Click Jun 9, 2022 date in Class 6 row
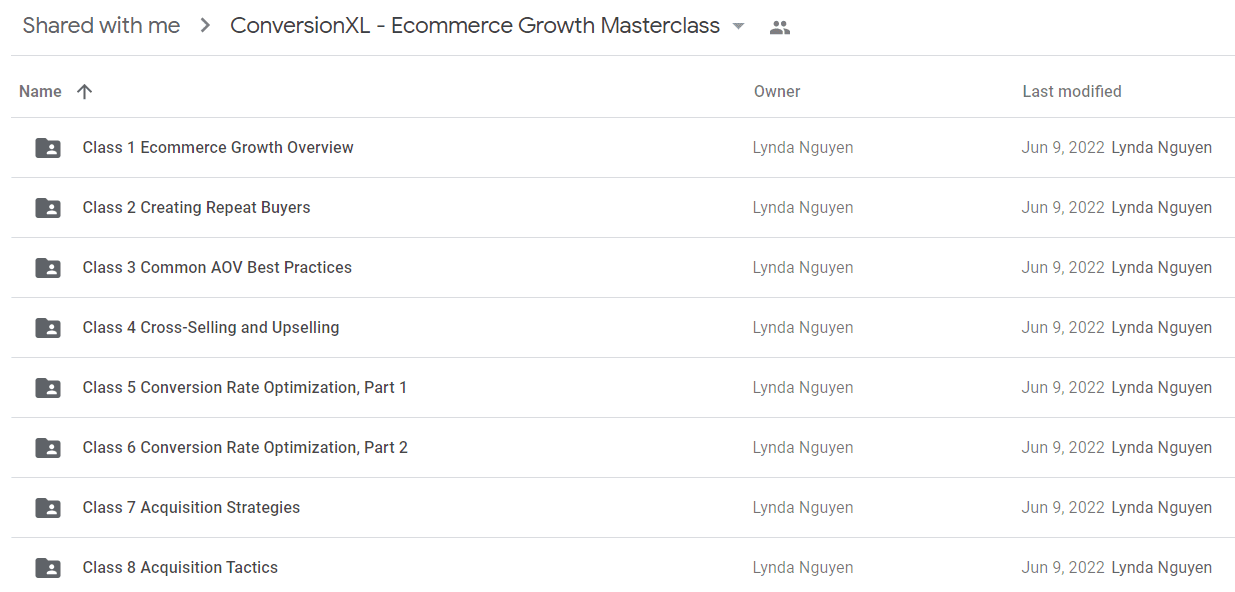Image resolution: width=1235 pixels, height=592 pixels. [x=1063, y=448]
